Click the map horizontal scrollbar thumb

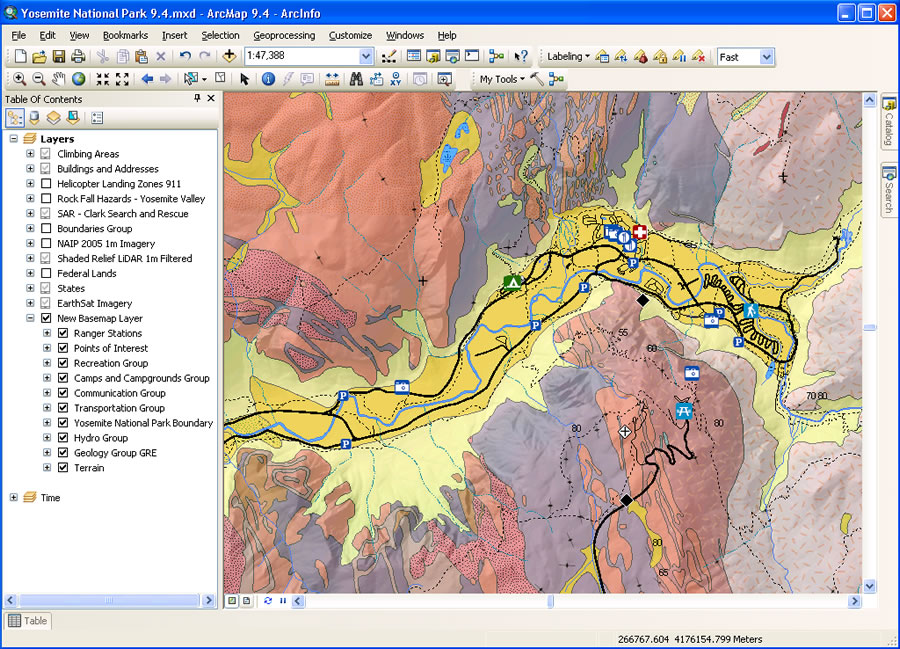point(550,601)
